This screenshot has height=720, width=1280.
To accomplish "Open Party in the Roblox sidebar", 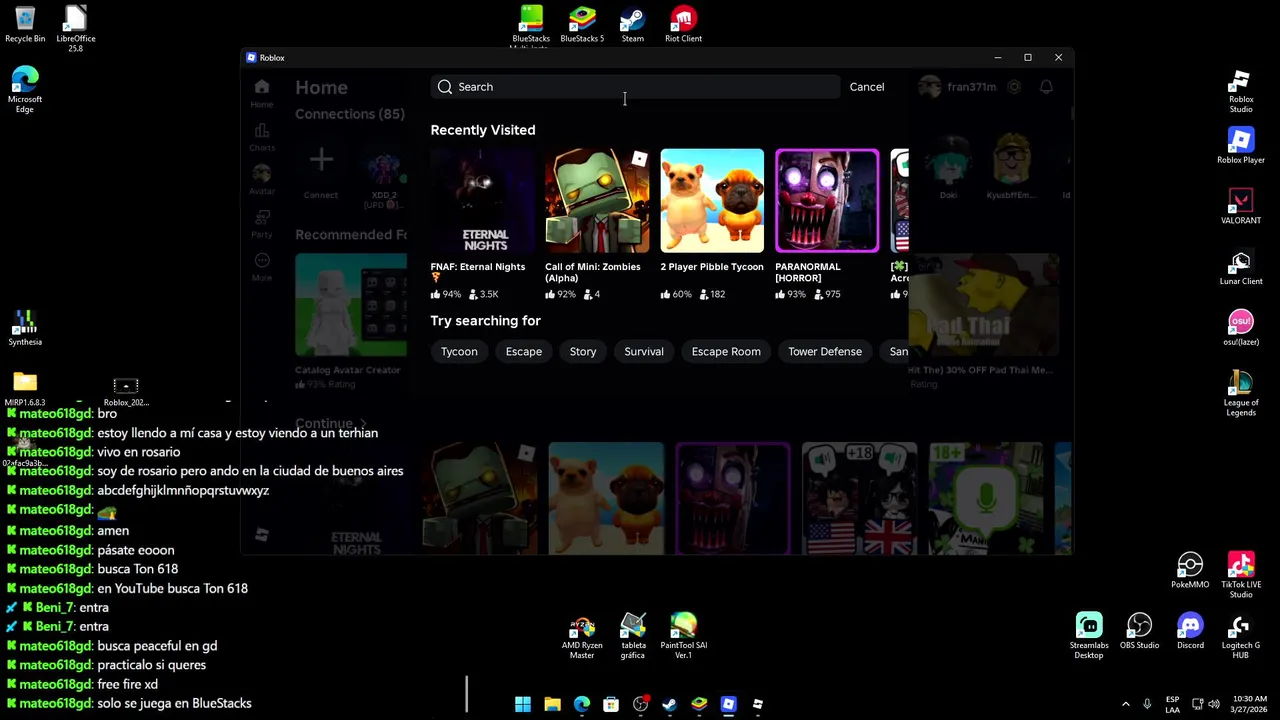I will point(262,223).
